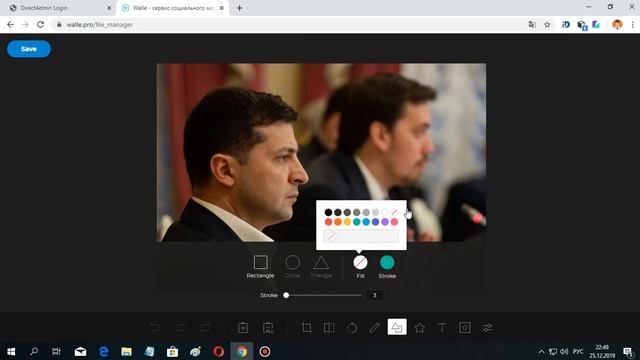Image resolution: width=640 pixels, height=360 pixels.
Task: Open the notification center
Action: [x=629, y=351]
